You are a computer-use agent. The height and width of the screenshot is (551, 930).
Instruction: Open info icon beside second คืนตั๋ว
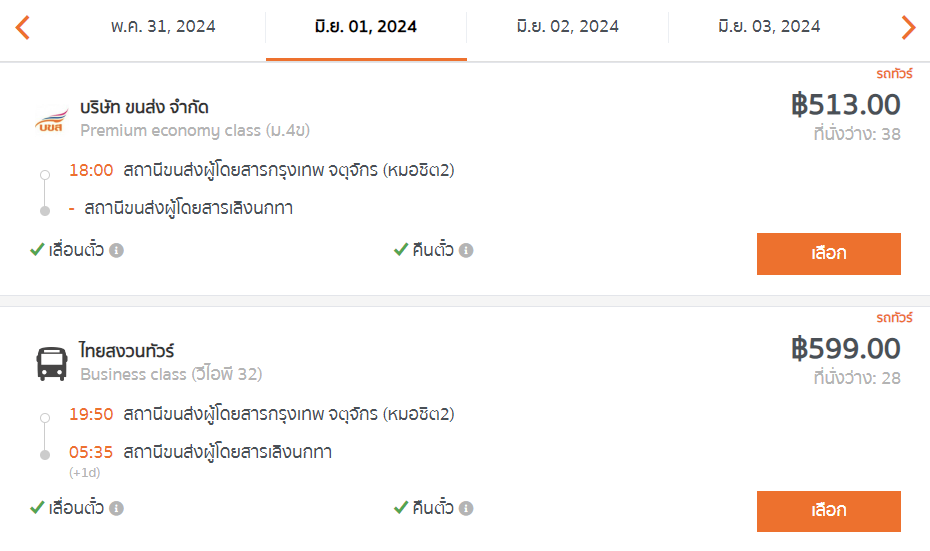[466, 508]
